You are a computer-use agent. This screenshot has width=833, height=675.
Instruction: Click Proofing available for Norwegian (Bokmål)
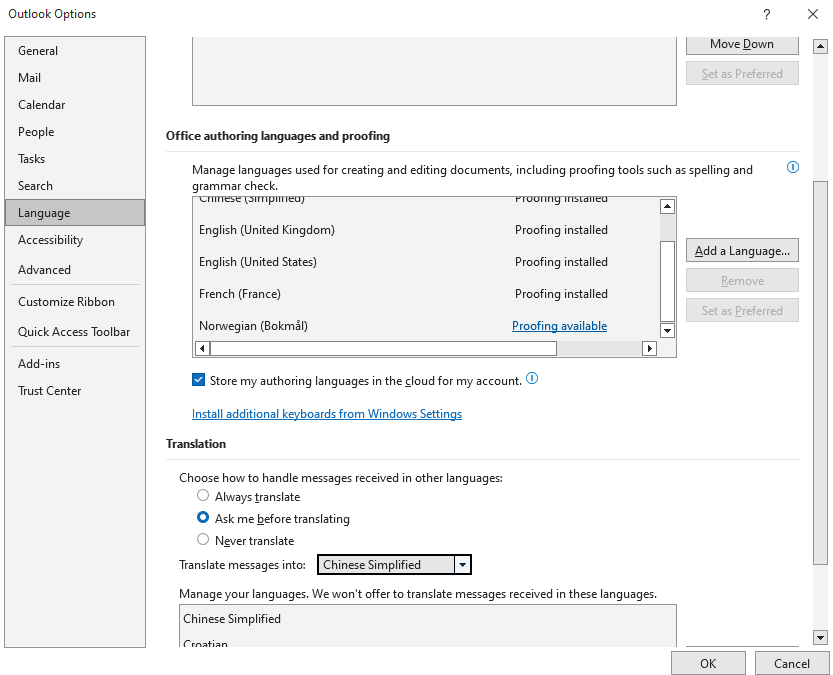pyautogui.click(x=559, y=325)
